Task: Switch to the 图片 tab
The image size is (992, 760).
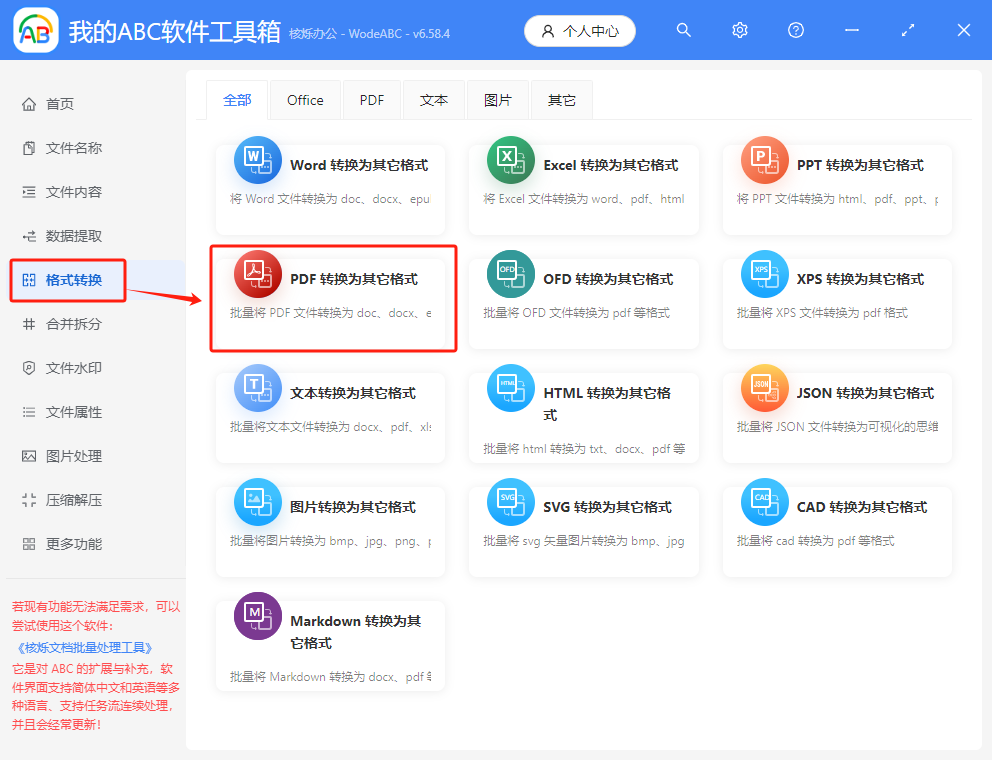Action: (x=497, y=99)
